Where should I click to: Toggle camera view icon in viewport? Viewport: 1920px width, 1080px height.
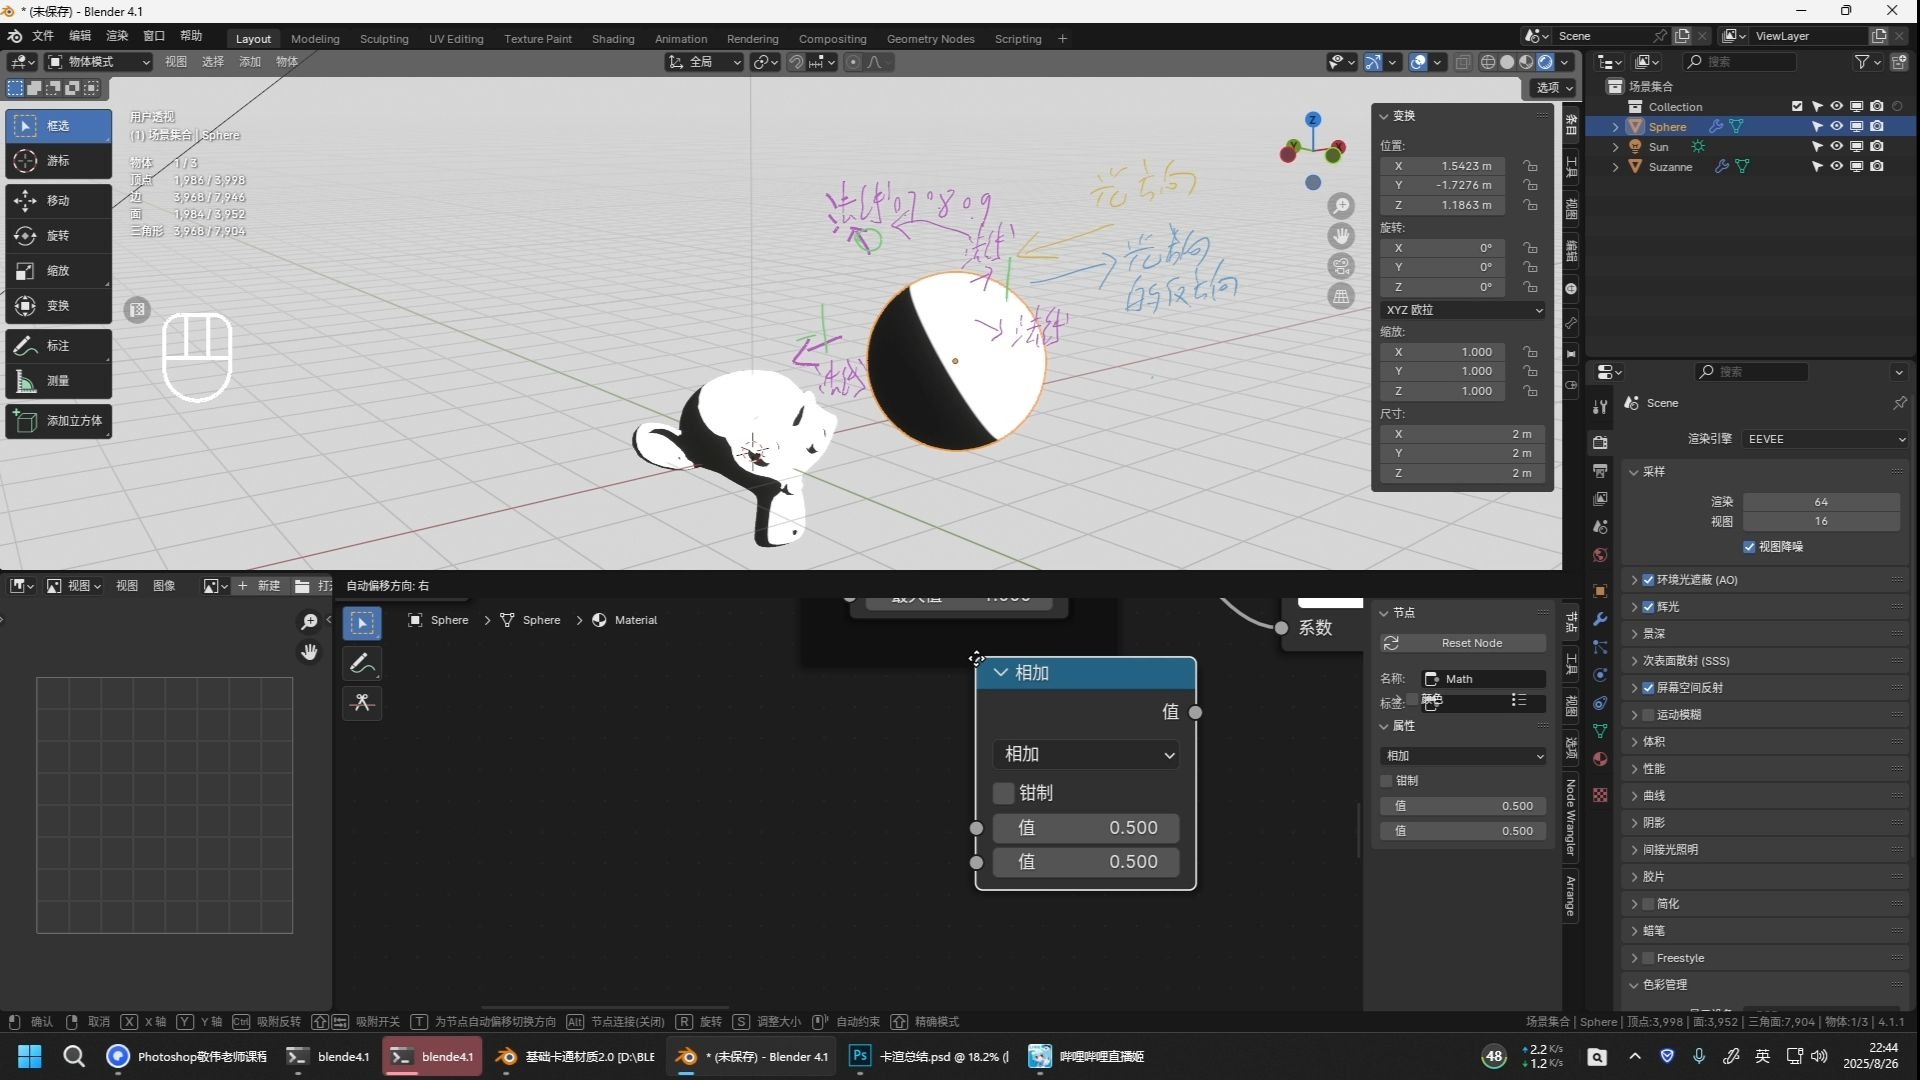1341,266
